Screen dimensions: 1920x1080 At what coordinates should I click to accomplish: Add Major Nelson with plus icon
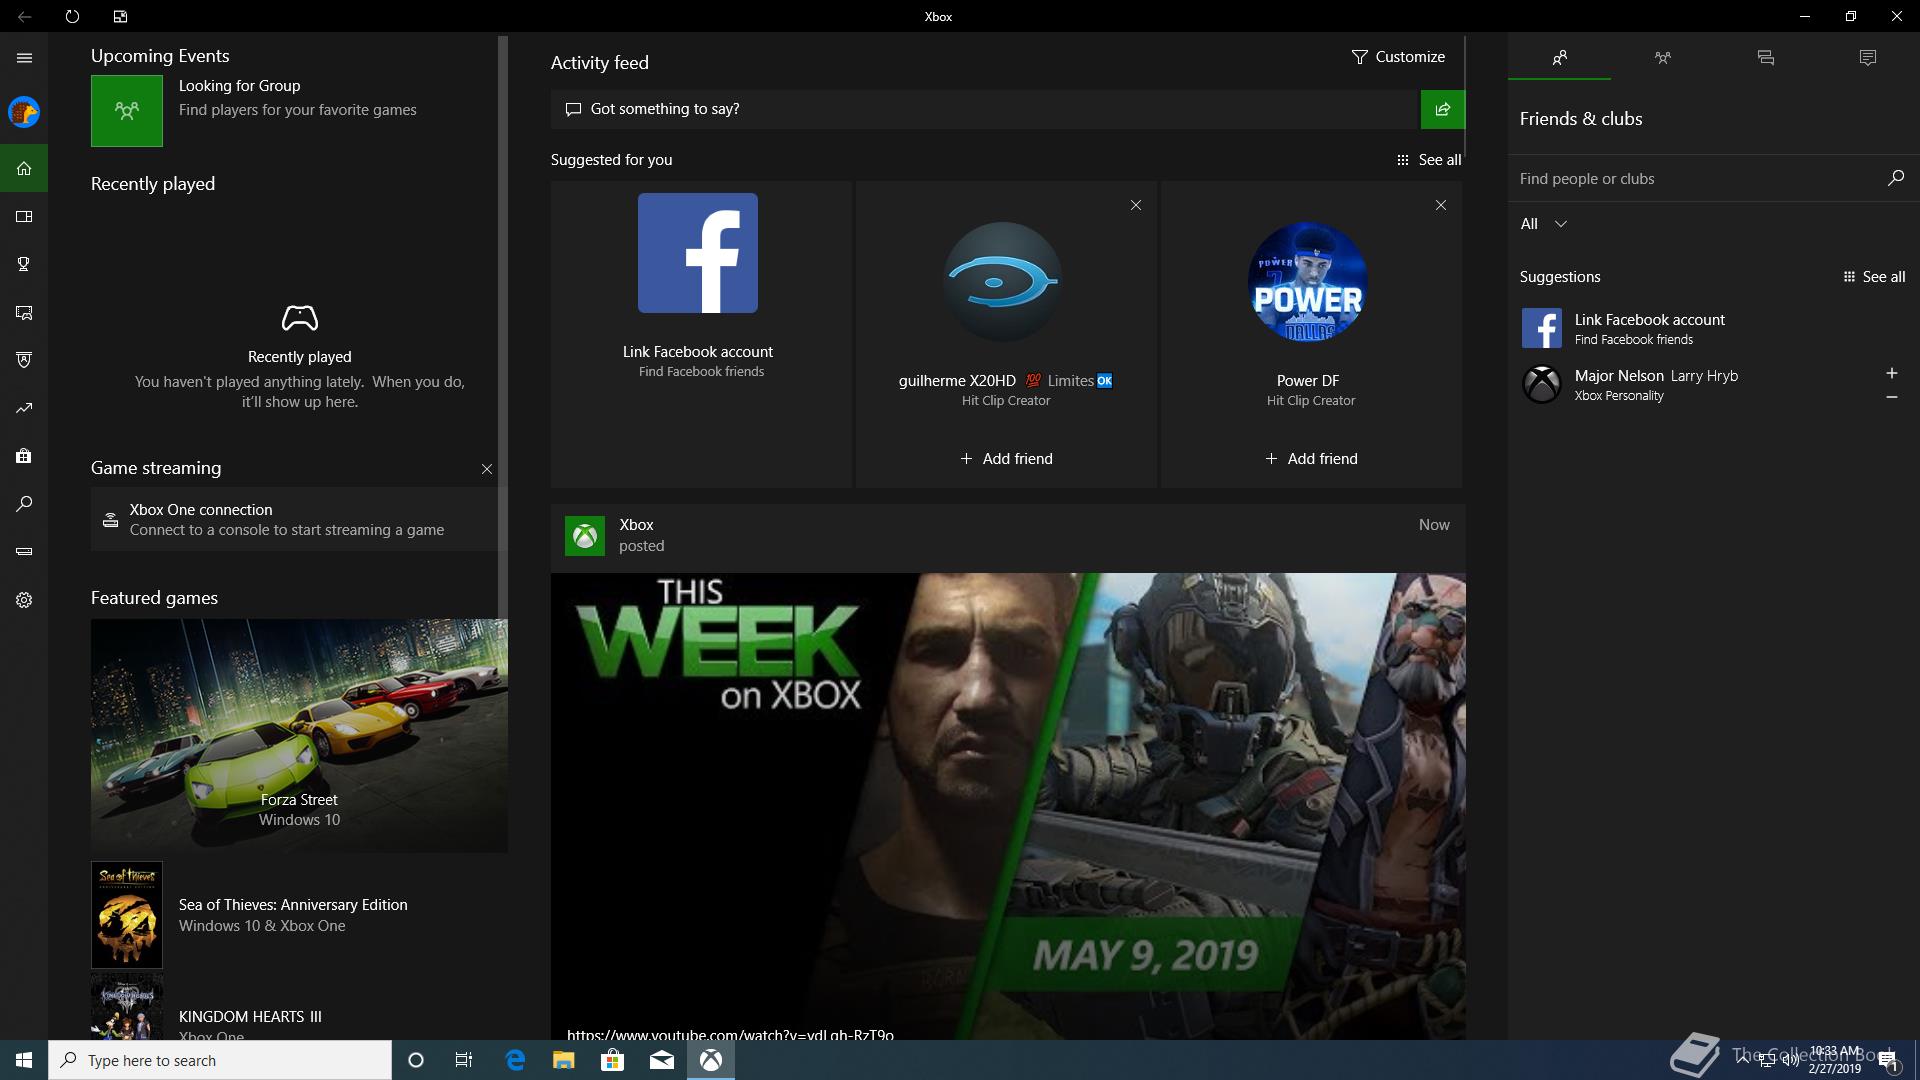pos(1891,373)
